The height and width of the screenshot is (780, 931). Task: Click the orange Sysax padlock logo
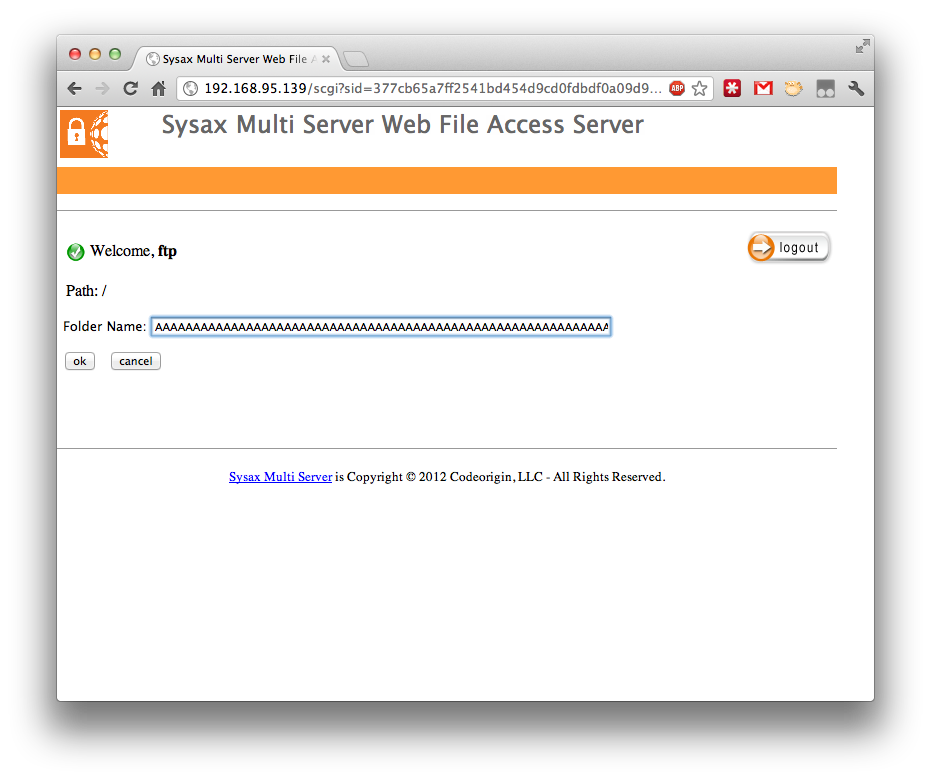(x=84, y=134)
